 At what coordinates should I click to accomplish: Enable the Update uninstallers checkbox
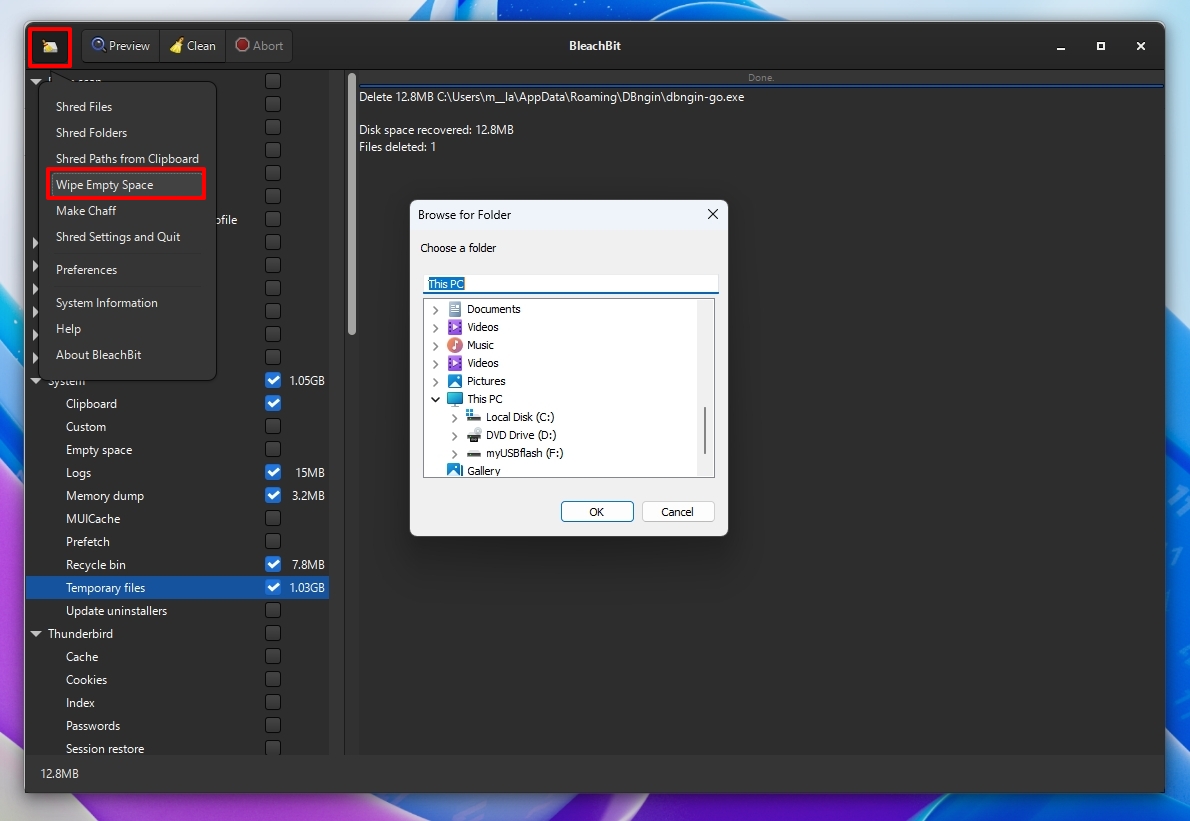tap(273, 610)
